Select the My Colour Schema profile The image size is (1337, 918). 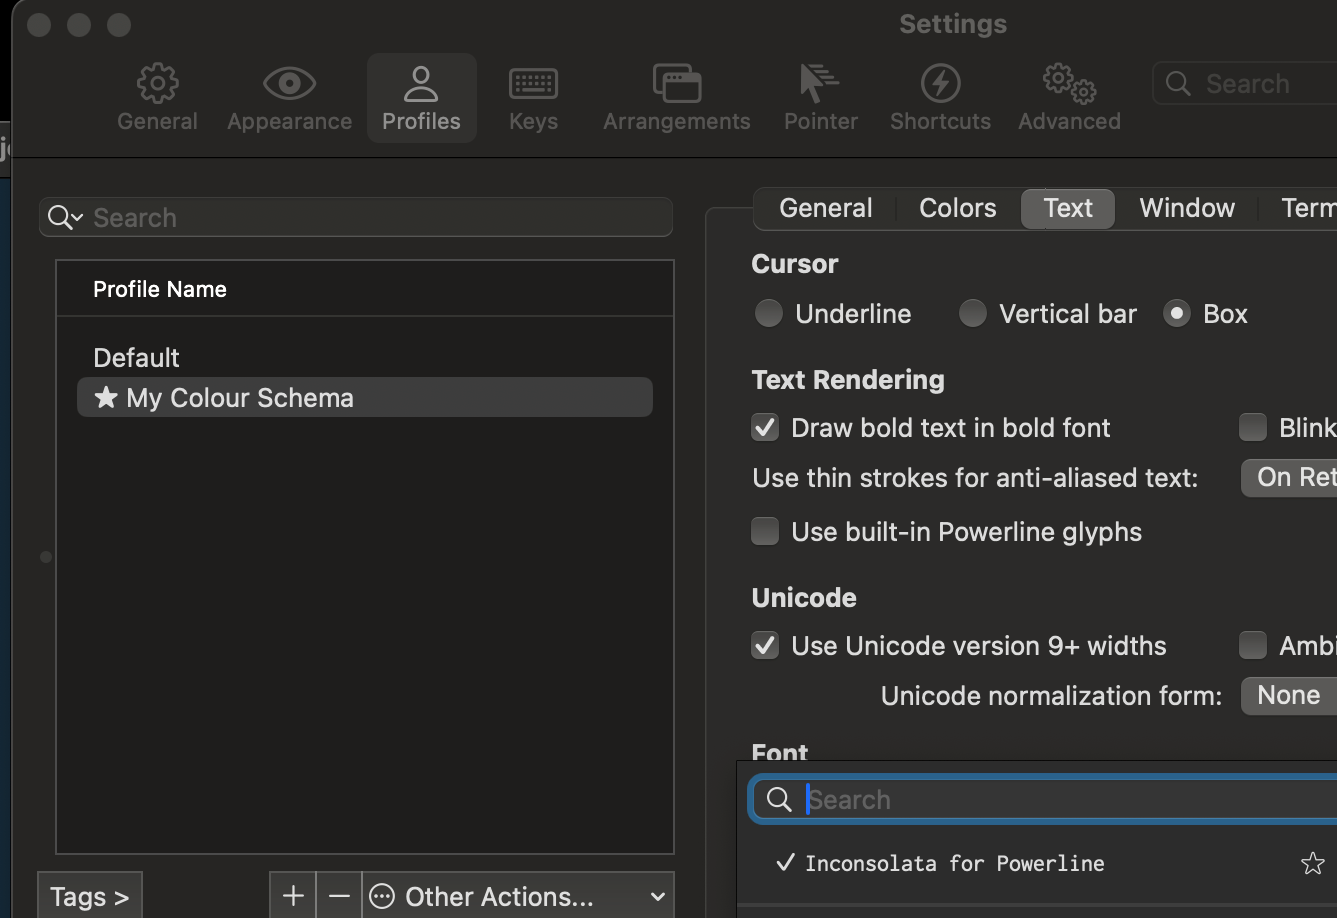(x=365, y=397)
